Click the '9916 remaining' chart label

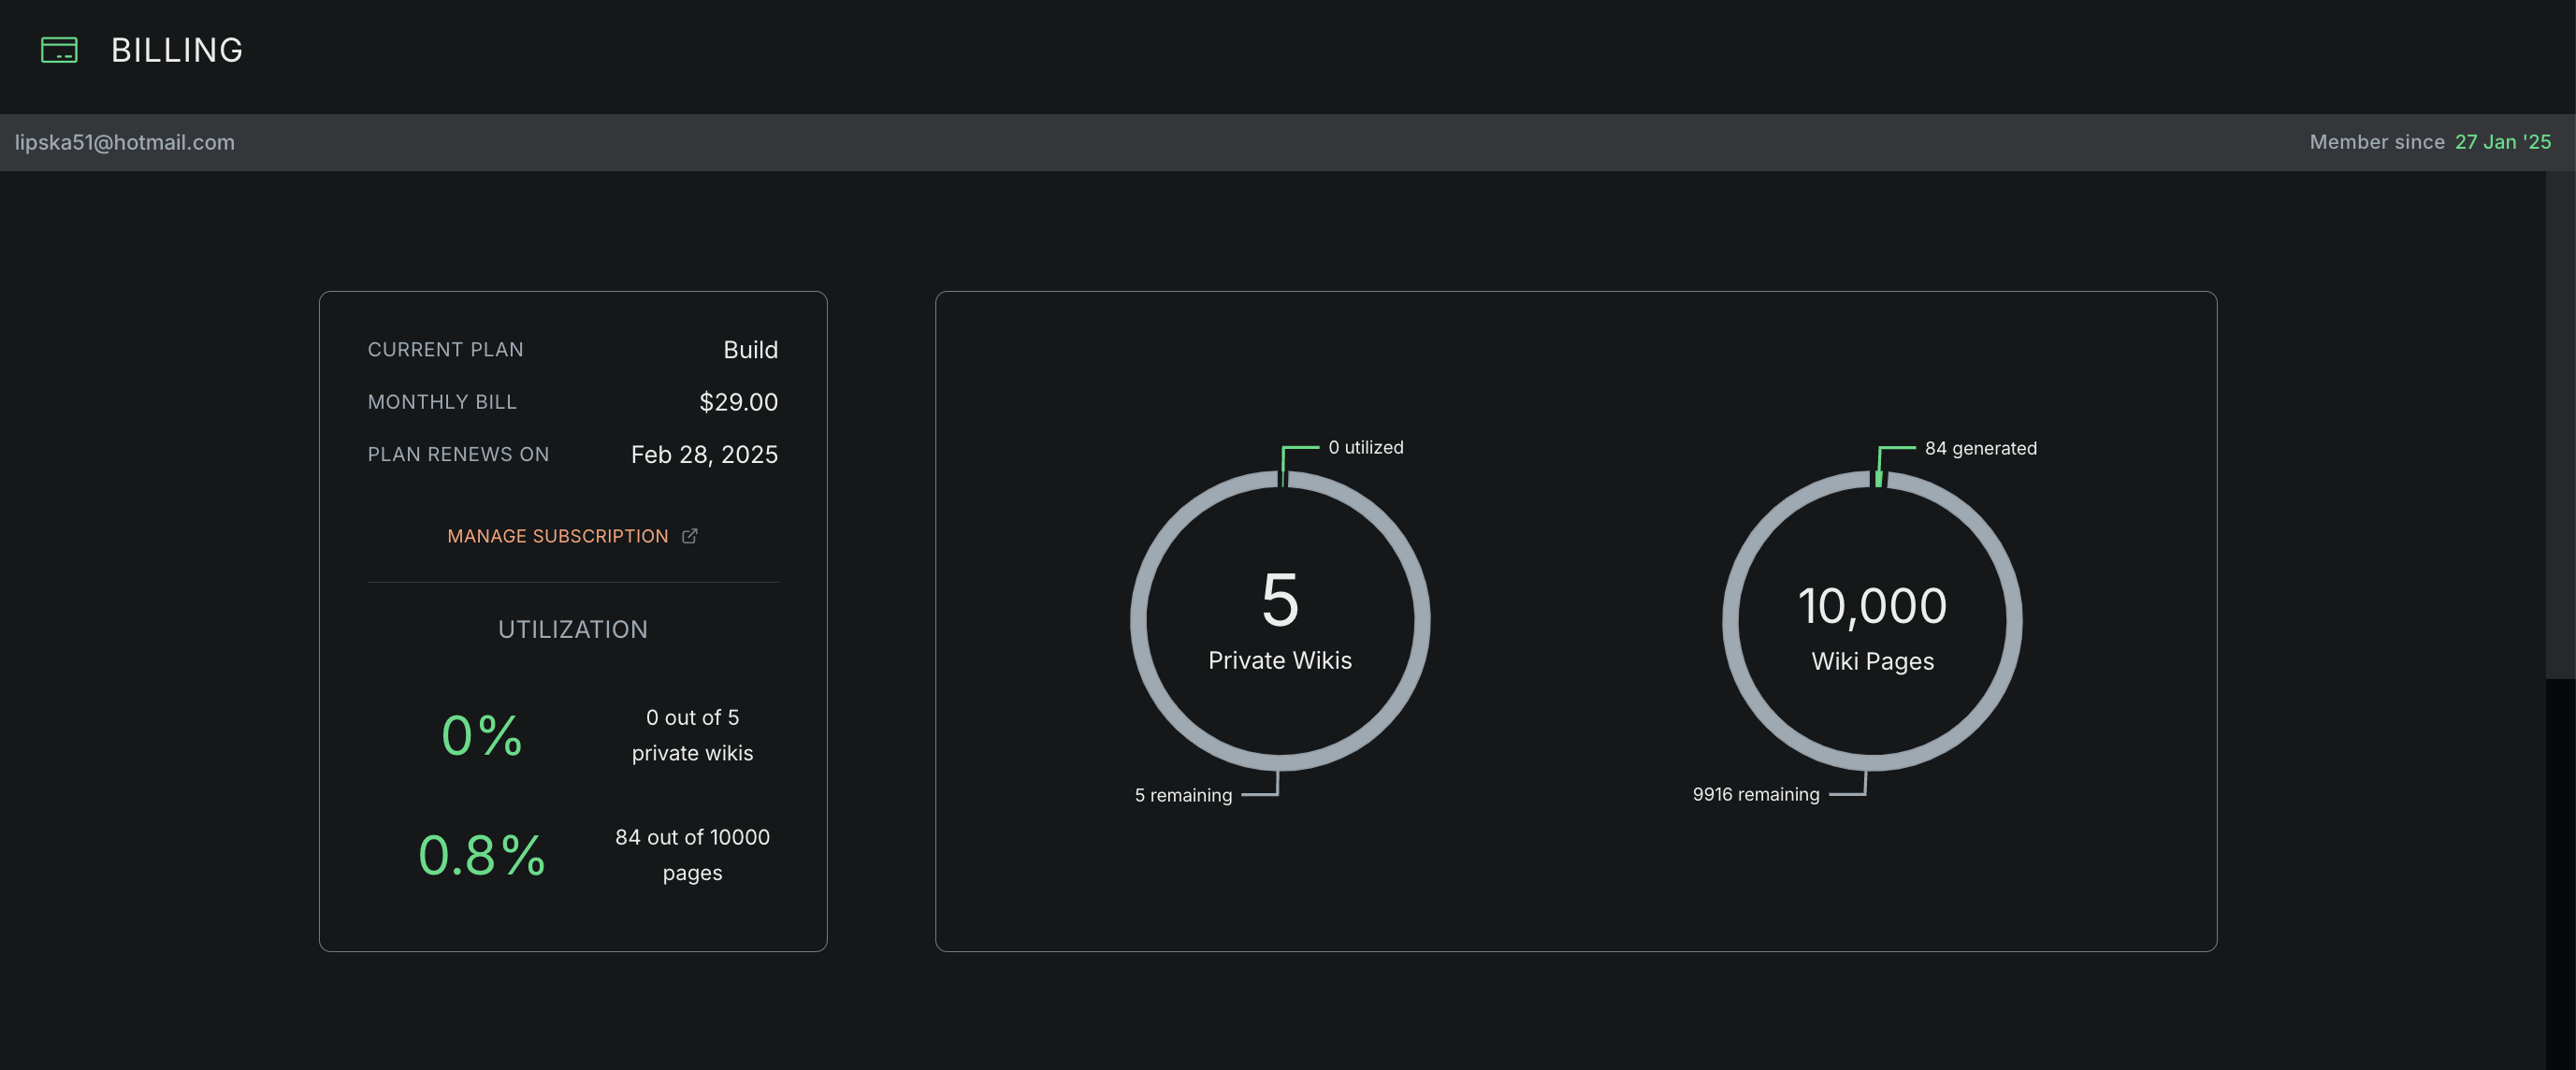point(1755,794)
